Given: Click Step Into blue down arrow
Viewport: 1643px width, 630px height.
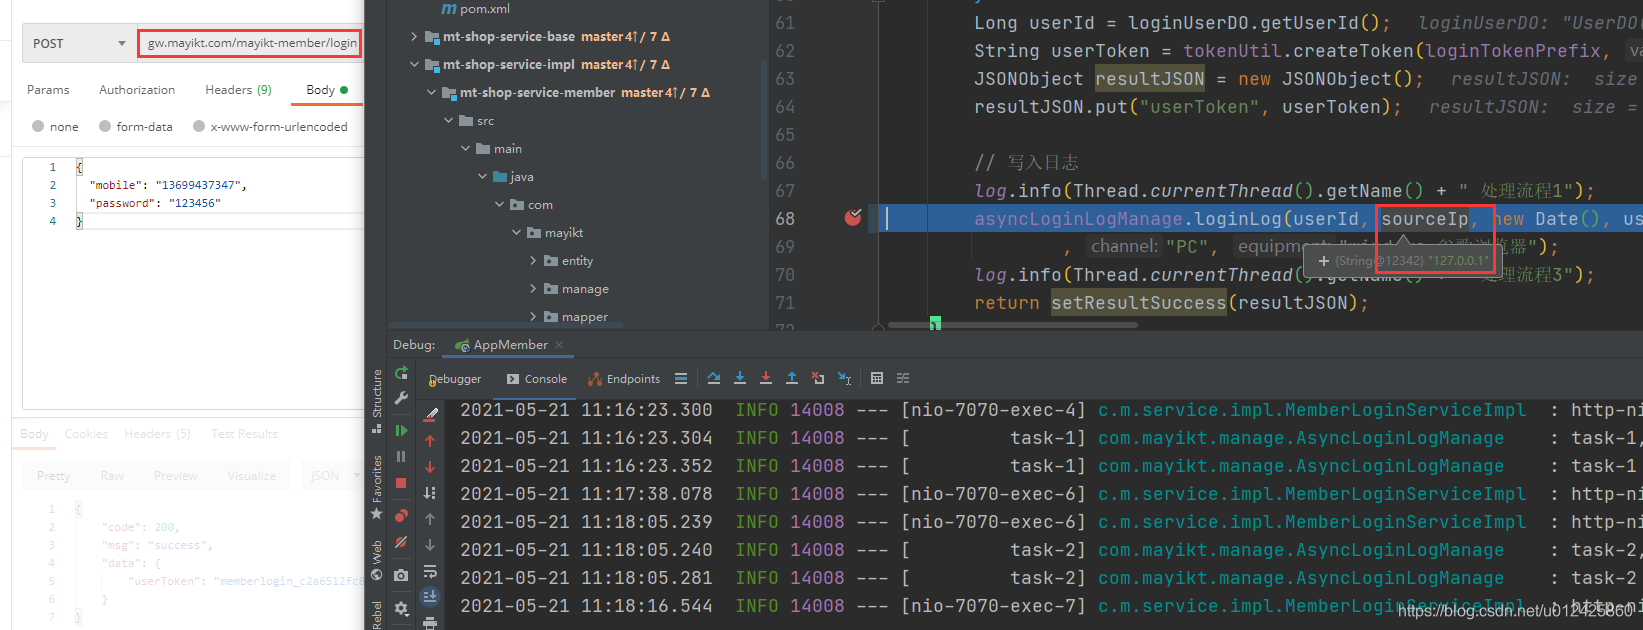Looking at the screenshot, I should (740, 378).
